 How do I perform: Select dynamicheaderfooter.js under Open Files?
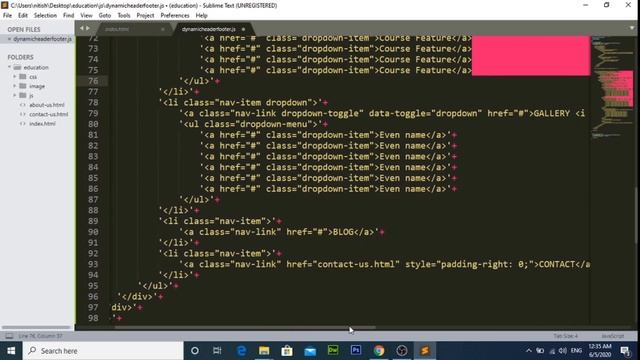pyautogui.click(x=42, y=39)
